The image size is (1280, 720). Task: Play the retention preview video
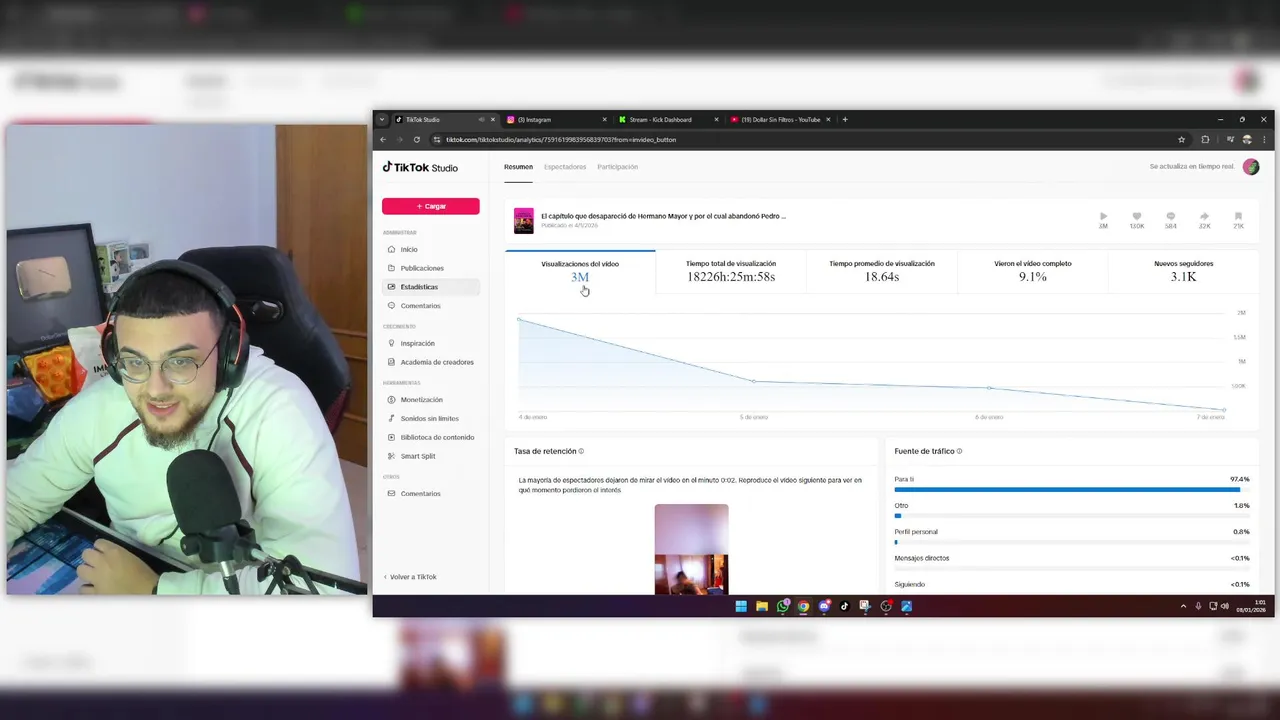[691, 549]
